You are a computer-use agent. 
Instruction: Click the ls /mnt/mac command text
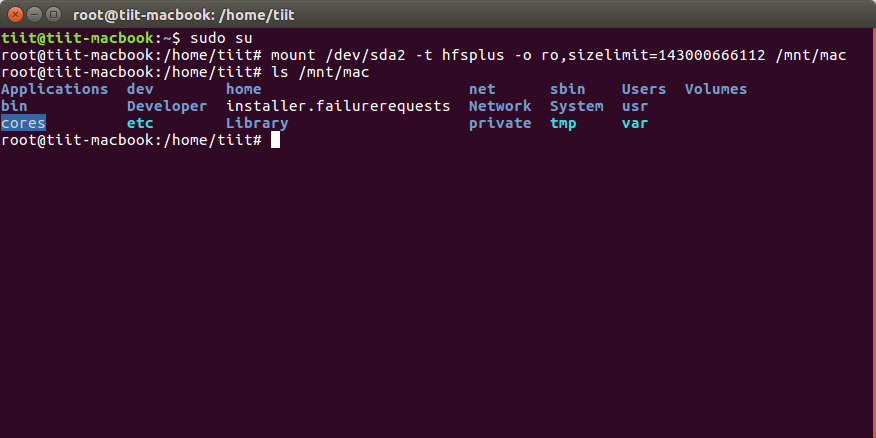tap(320, 72)
